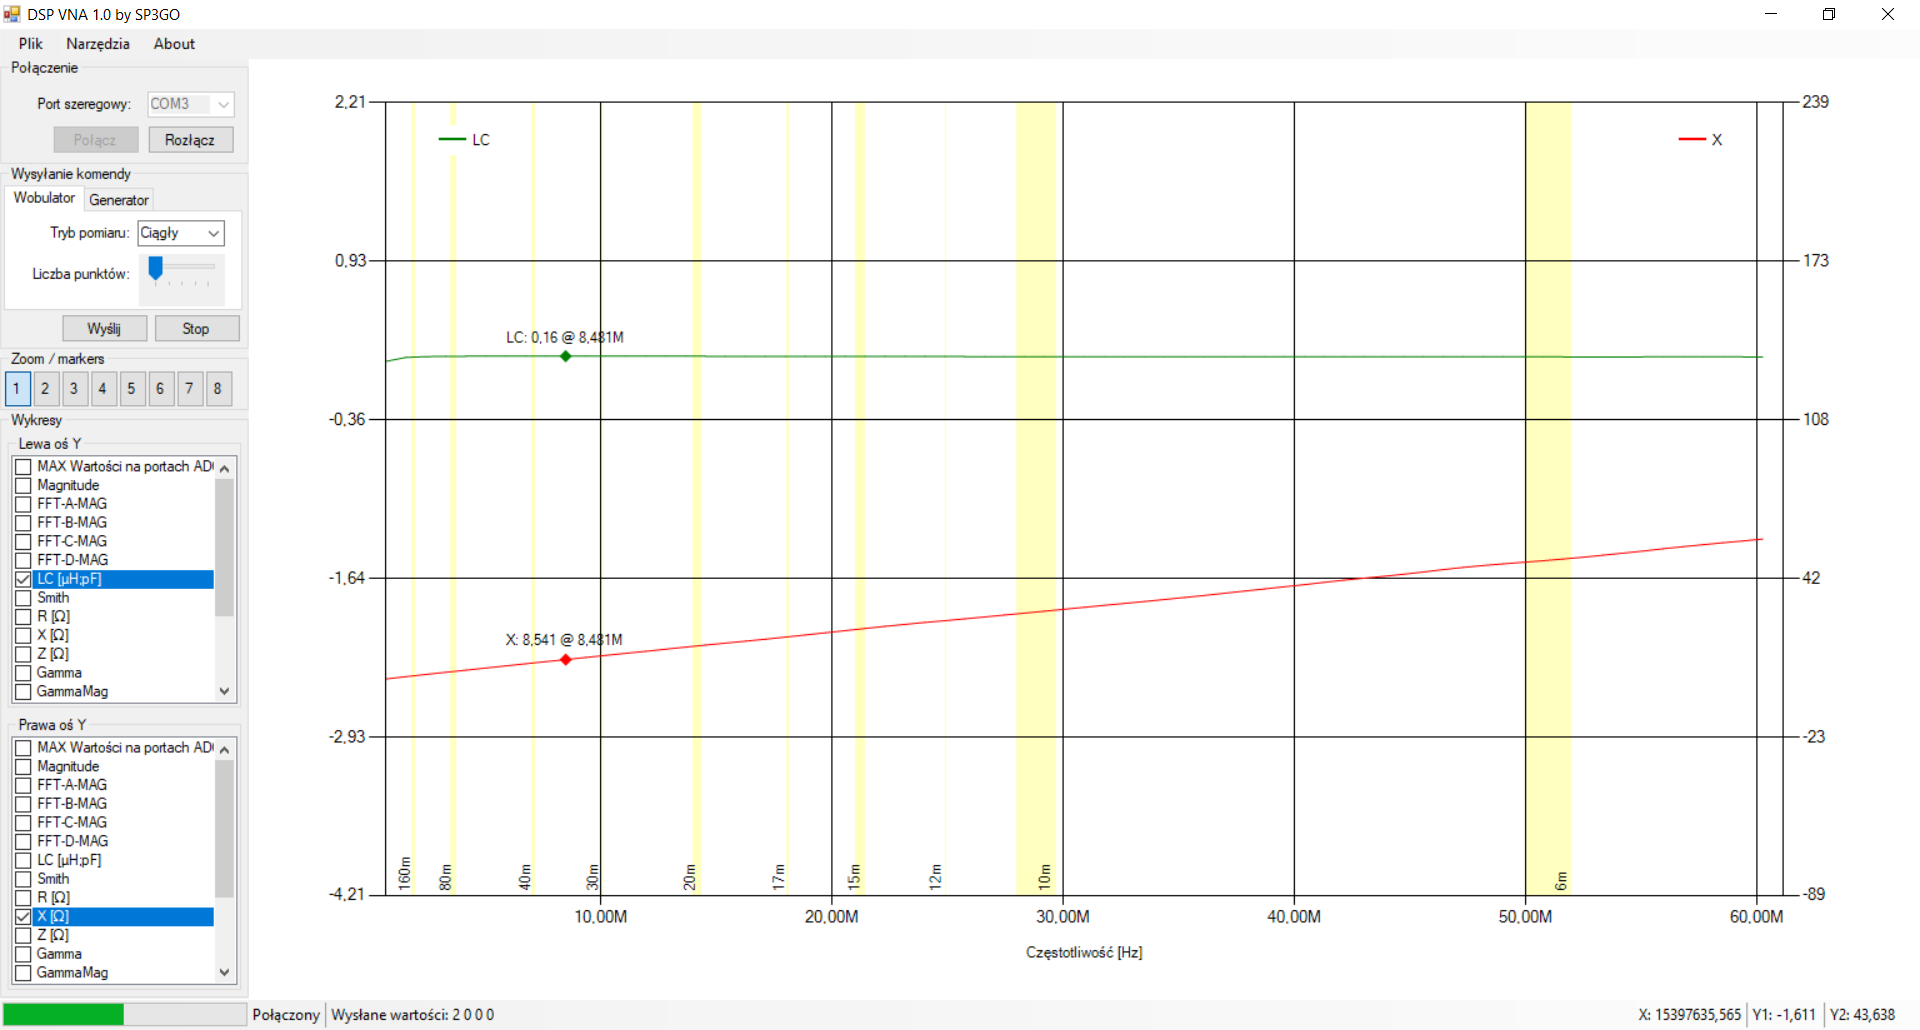Uncheck LC [µH;pF] in left axis list

click(x=24, y=579)
